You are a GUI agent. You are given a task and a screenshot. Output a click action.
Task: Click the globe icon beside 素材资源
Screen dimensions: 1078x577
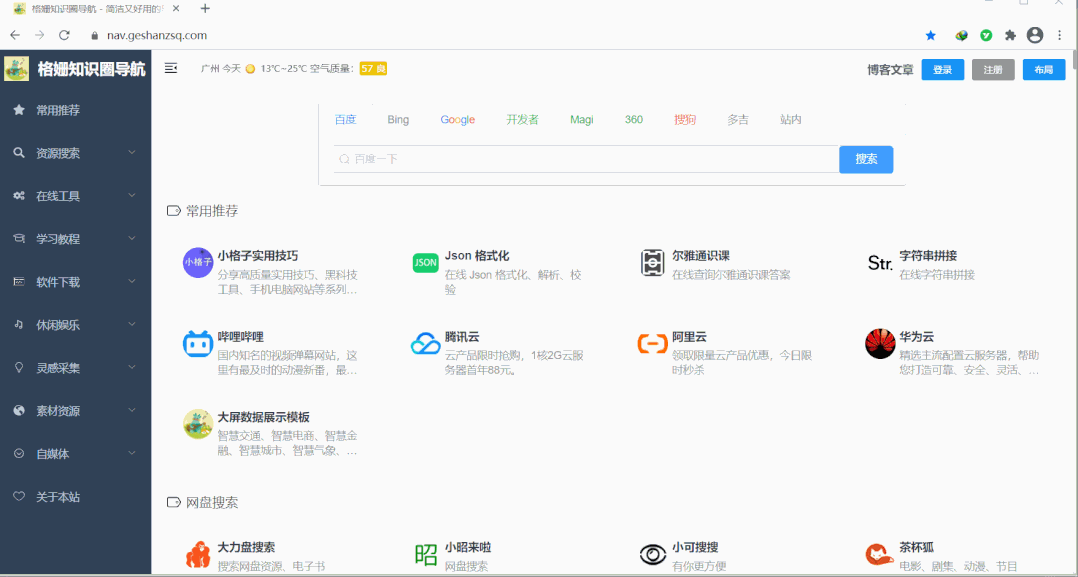(19, 411)
